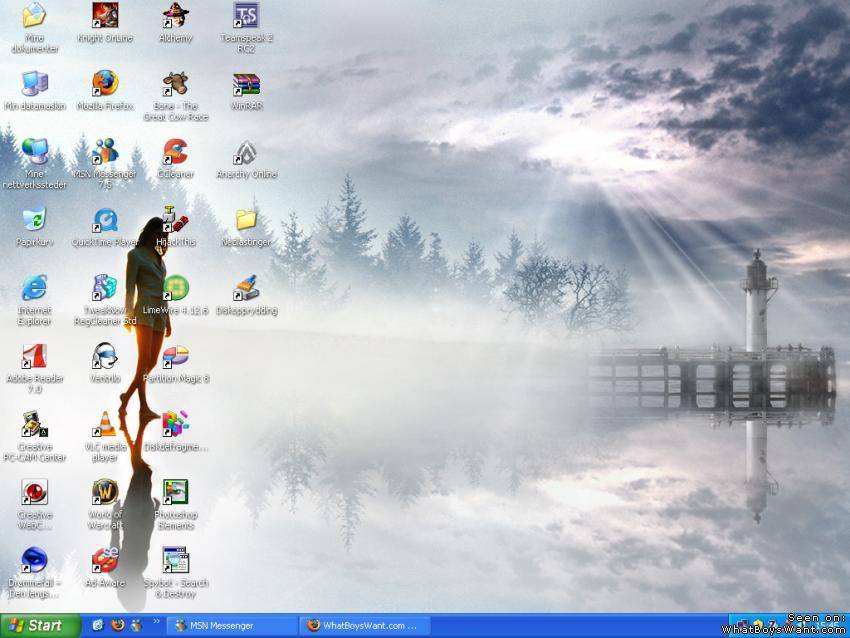Open the Knight Online desktop shortcut
850x638 pixels.
tap(105, 16)
